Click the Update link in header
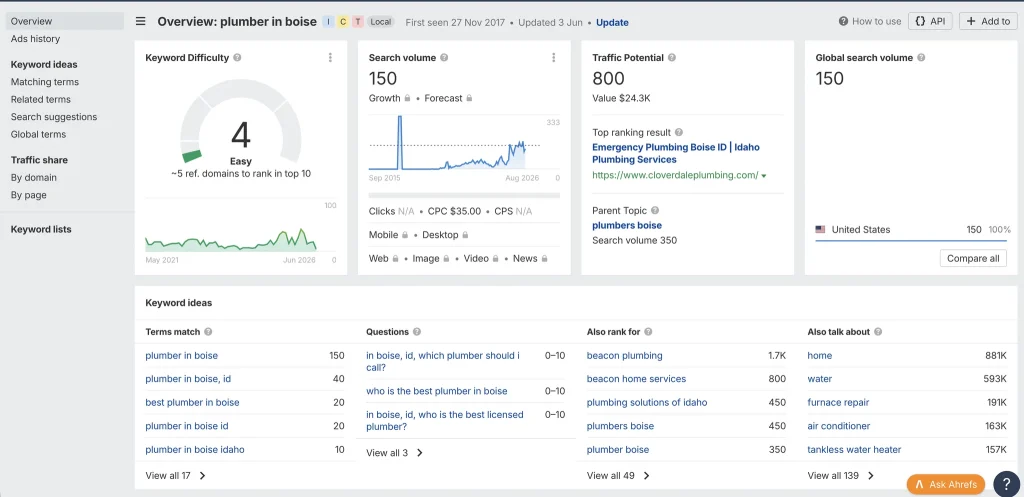Viewport: 1024px width, 497px height. 613,22
